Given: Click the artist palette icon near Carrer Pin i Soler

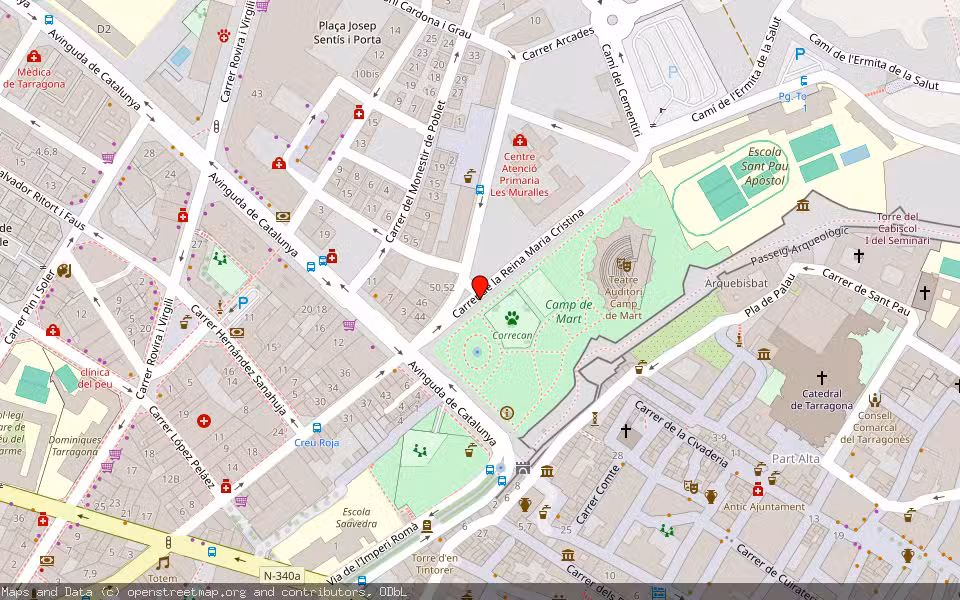Looking at the screenshot, I should pos(64,270).
